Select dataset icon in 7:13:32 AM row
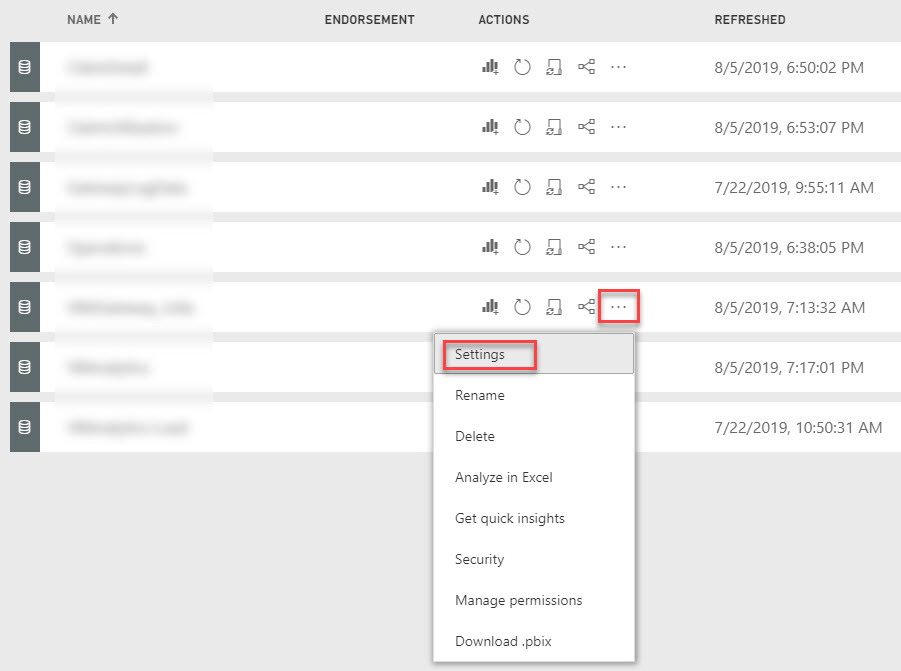 pyautogui.click(x=25, y=307)
